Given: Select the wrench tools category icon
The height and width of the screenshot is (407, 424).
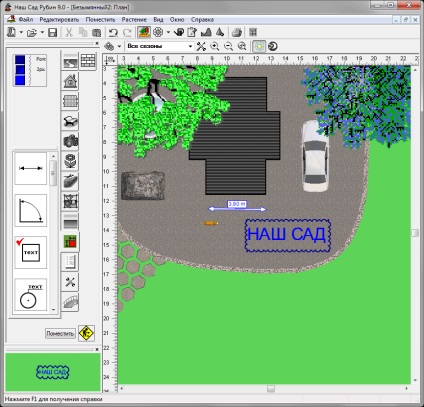Looking at the screenshot, I should tap(70, 282).
